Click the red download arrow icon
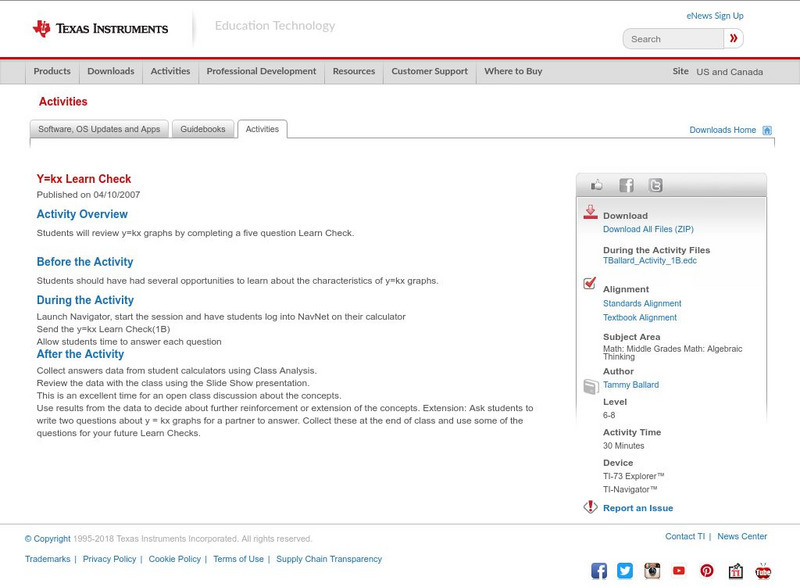This screenshot has width=800, height=587. 588,213
